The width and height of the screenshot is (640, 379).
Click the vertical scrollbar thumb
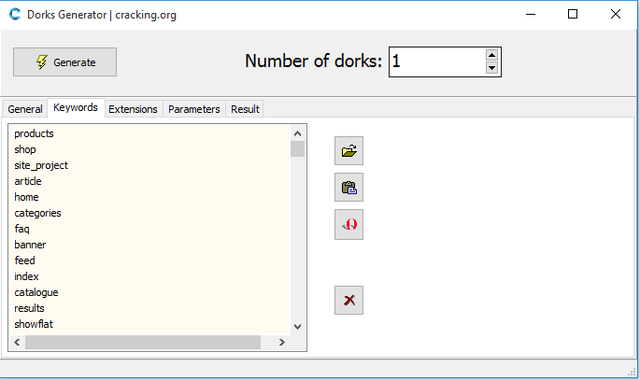tap(298, 149)
